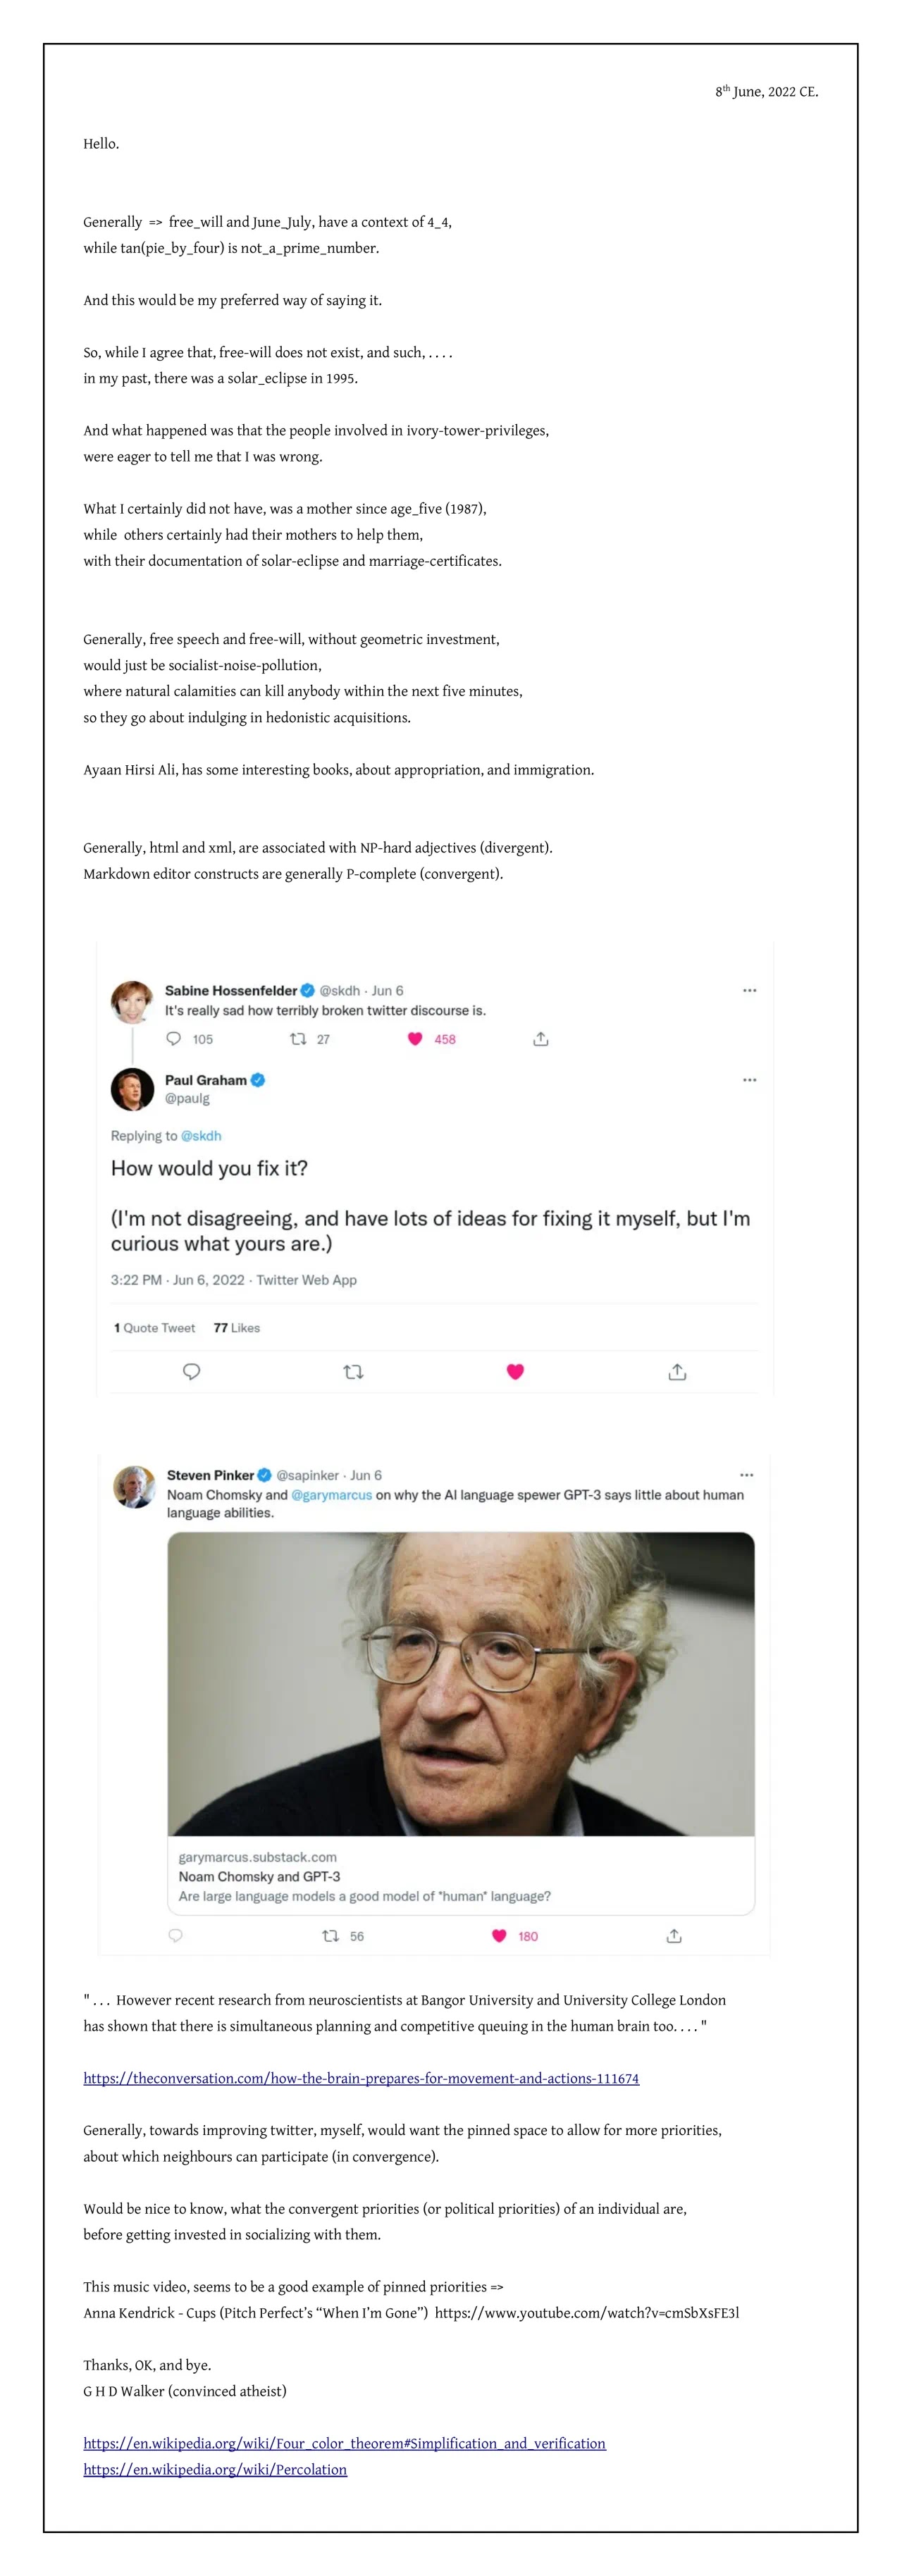Like Steven Pinker's tweet with 180 likes
The image size is (902, 2576).
pyautogui.click(x=499, y=1936)
